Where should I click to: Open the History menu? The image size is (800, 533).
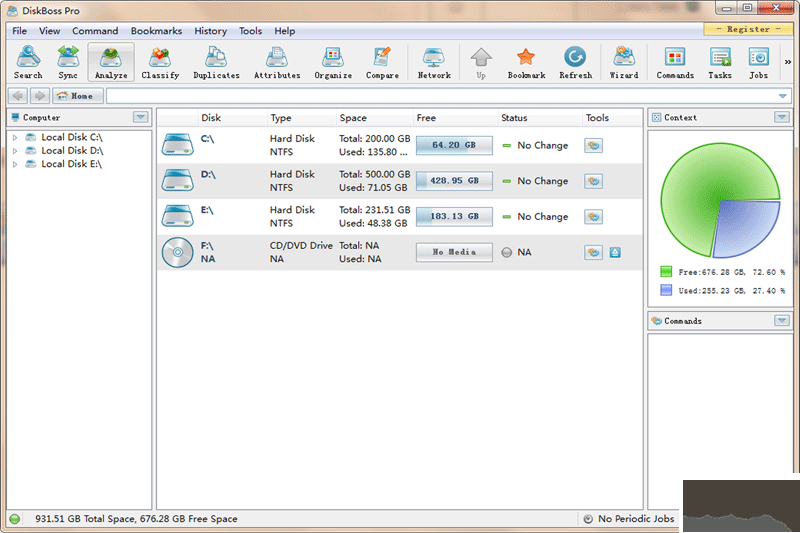(210, 31)
